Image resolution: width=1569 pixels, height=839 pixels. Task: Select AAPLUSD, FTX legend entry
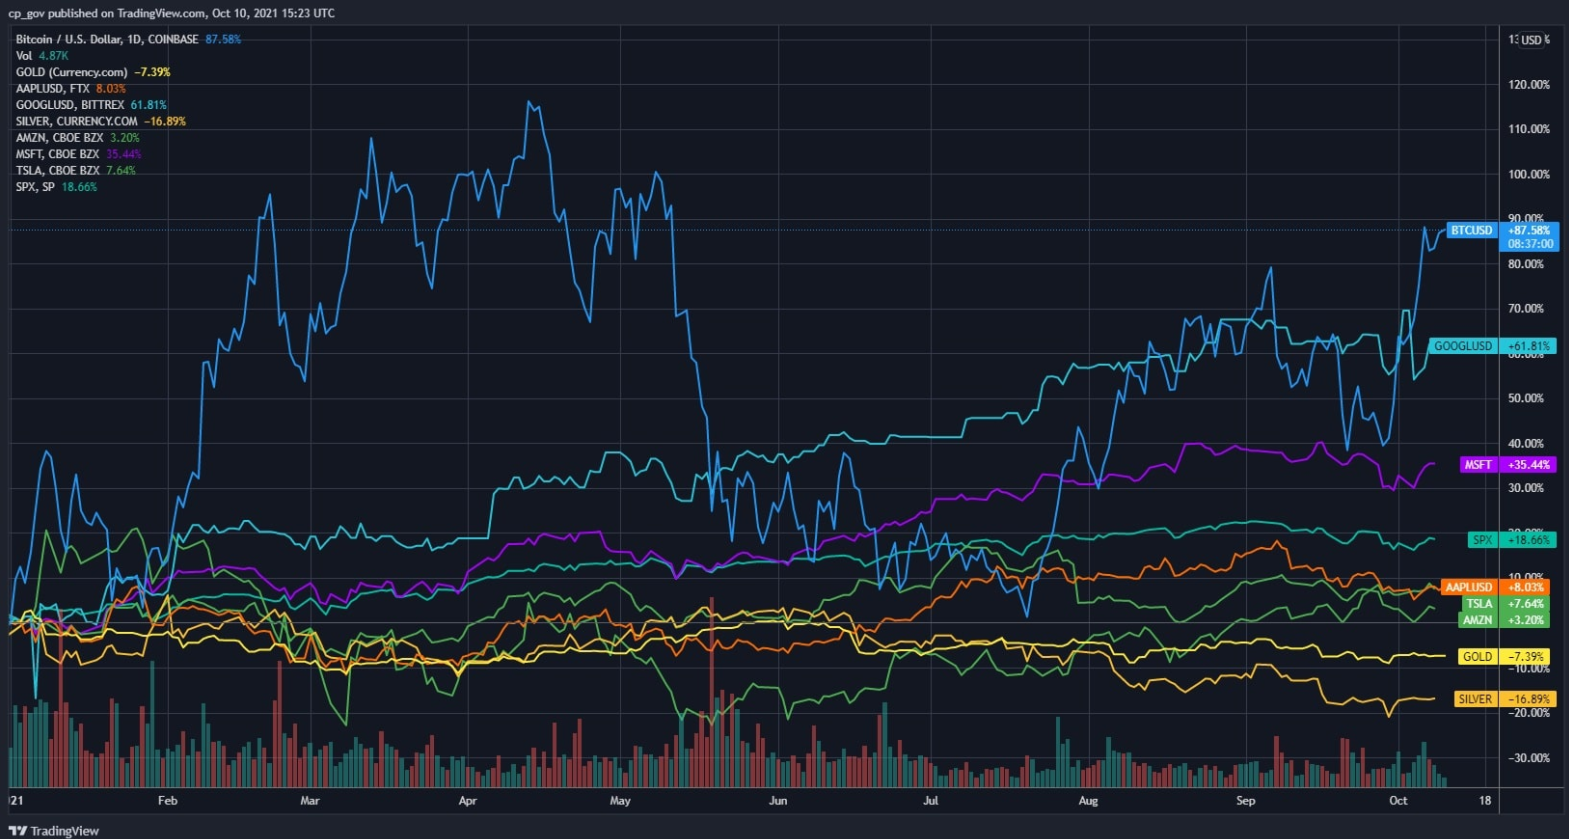53,88
